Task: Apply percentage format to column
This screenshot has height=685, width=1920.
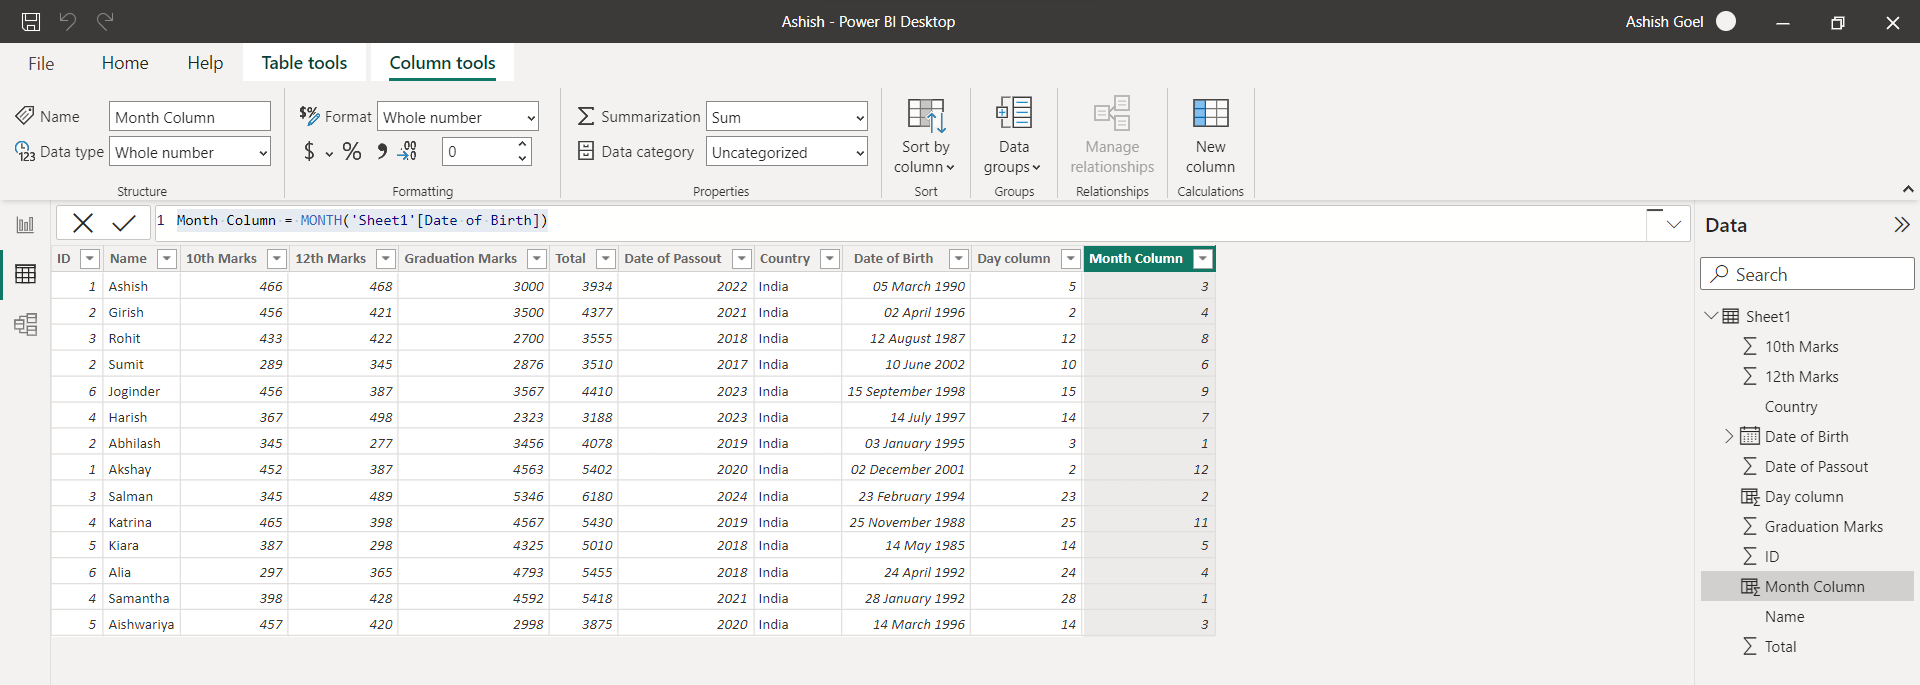Action: [x=352, y=152]
